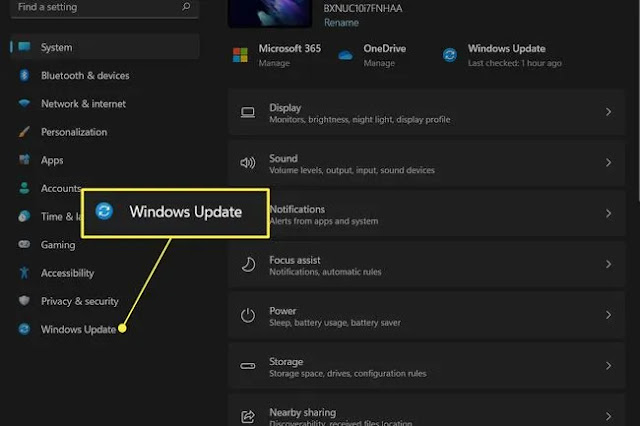Click the 'Sleep, battery usage, battery saver' text
This screenshot has height=426, width=640.
click(335, 323)
